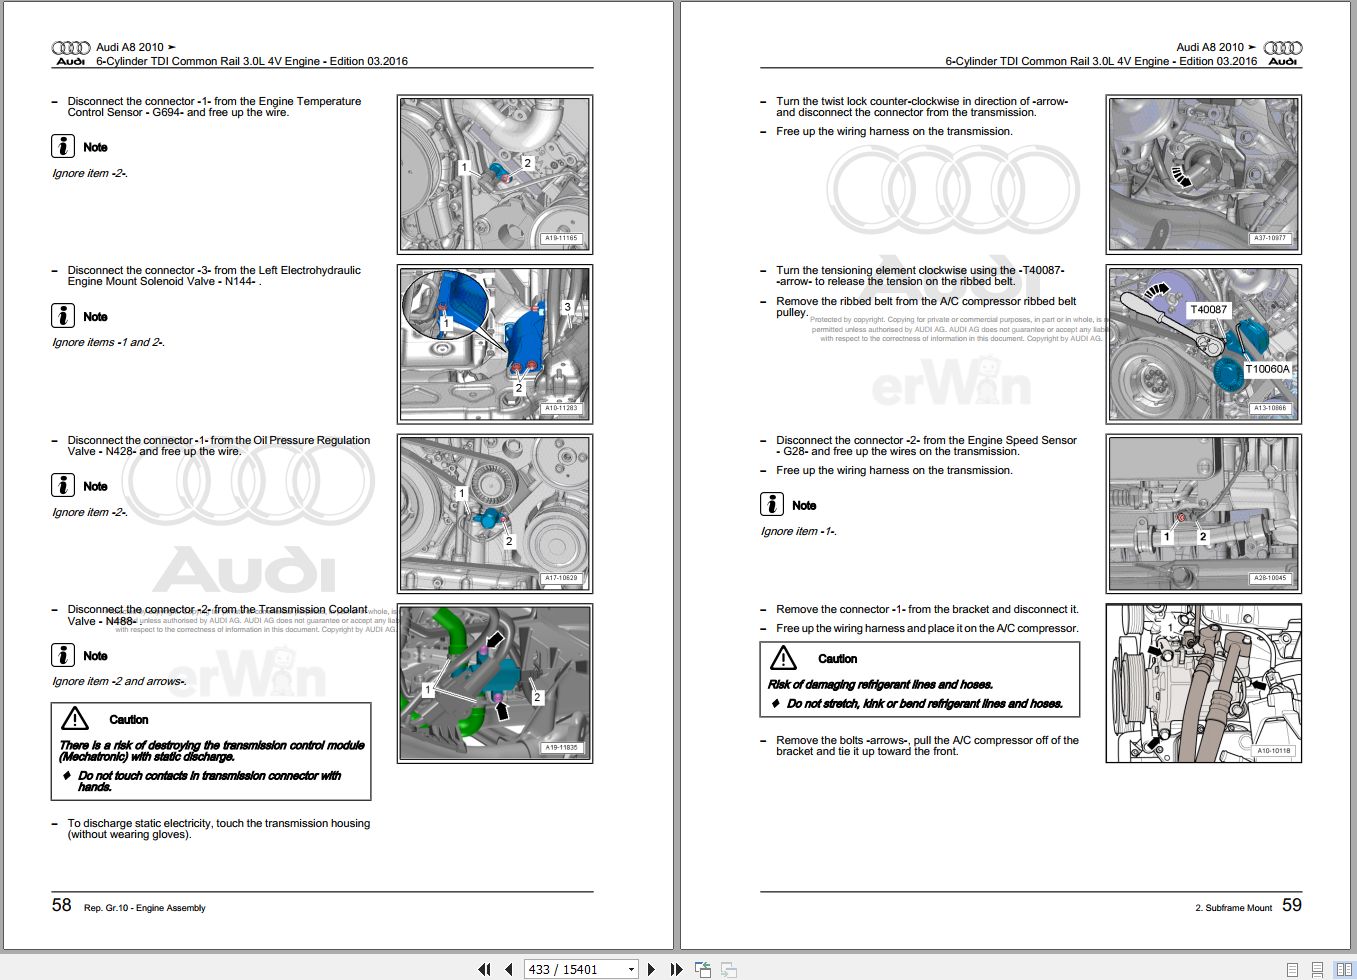Click illustration A17-10629 of oil pressure valve
The height and width of the screenshot is (980, 1357).
(495, 514)
